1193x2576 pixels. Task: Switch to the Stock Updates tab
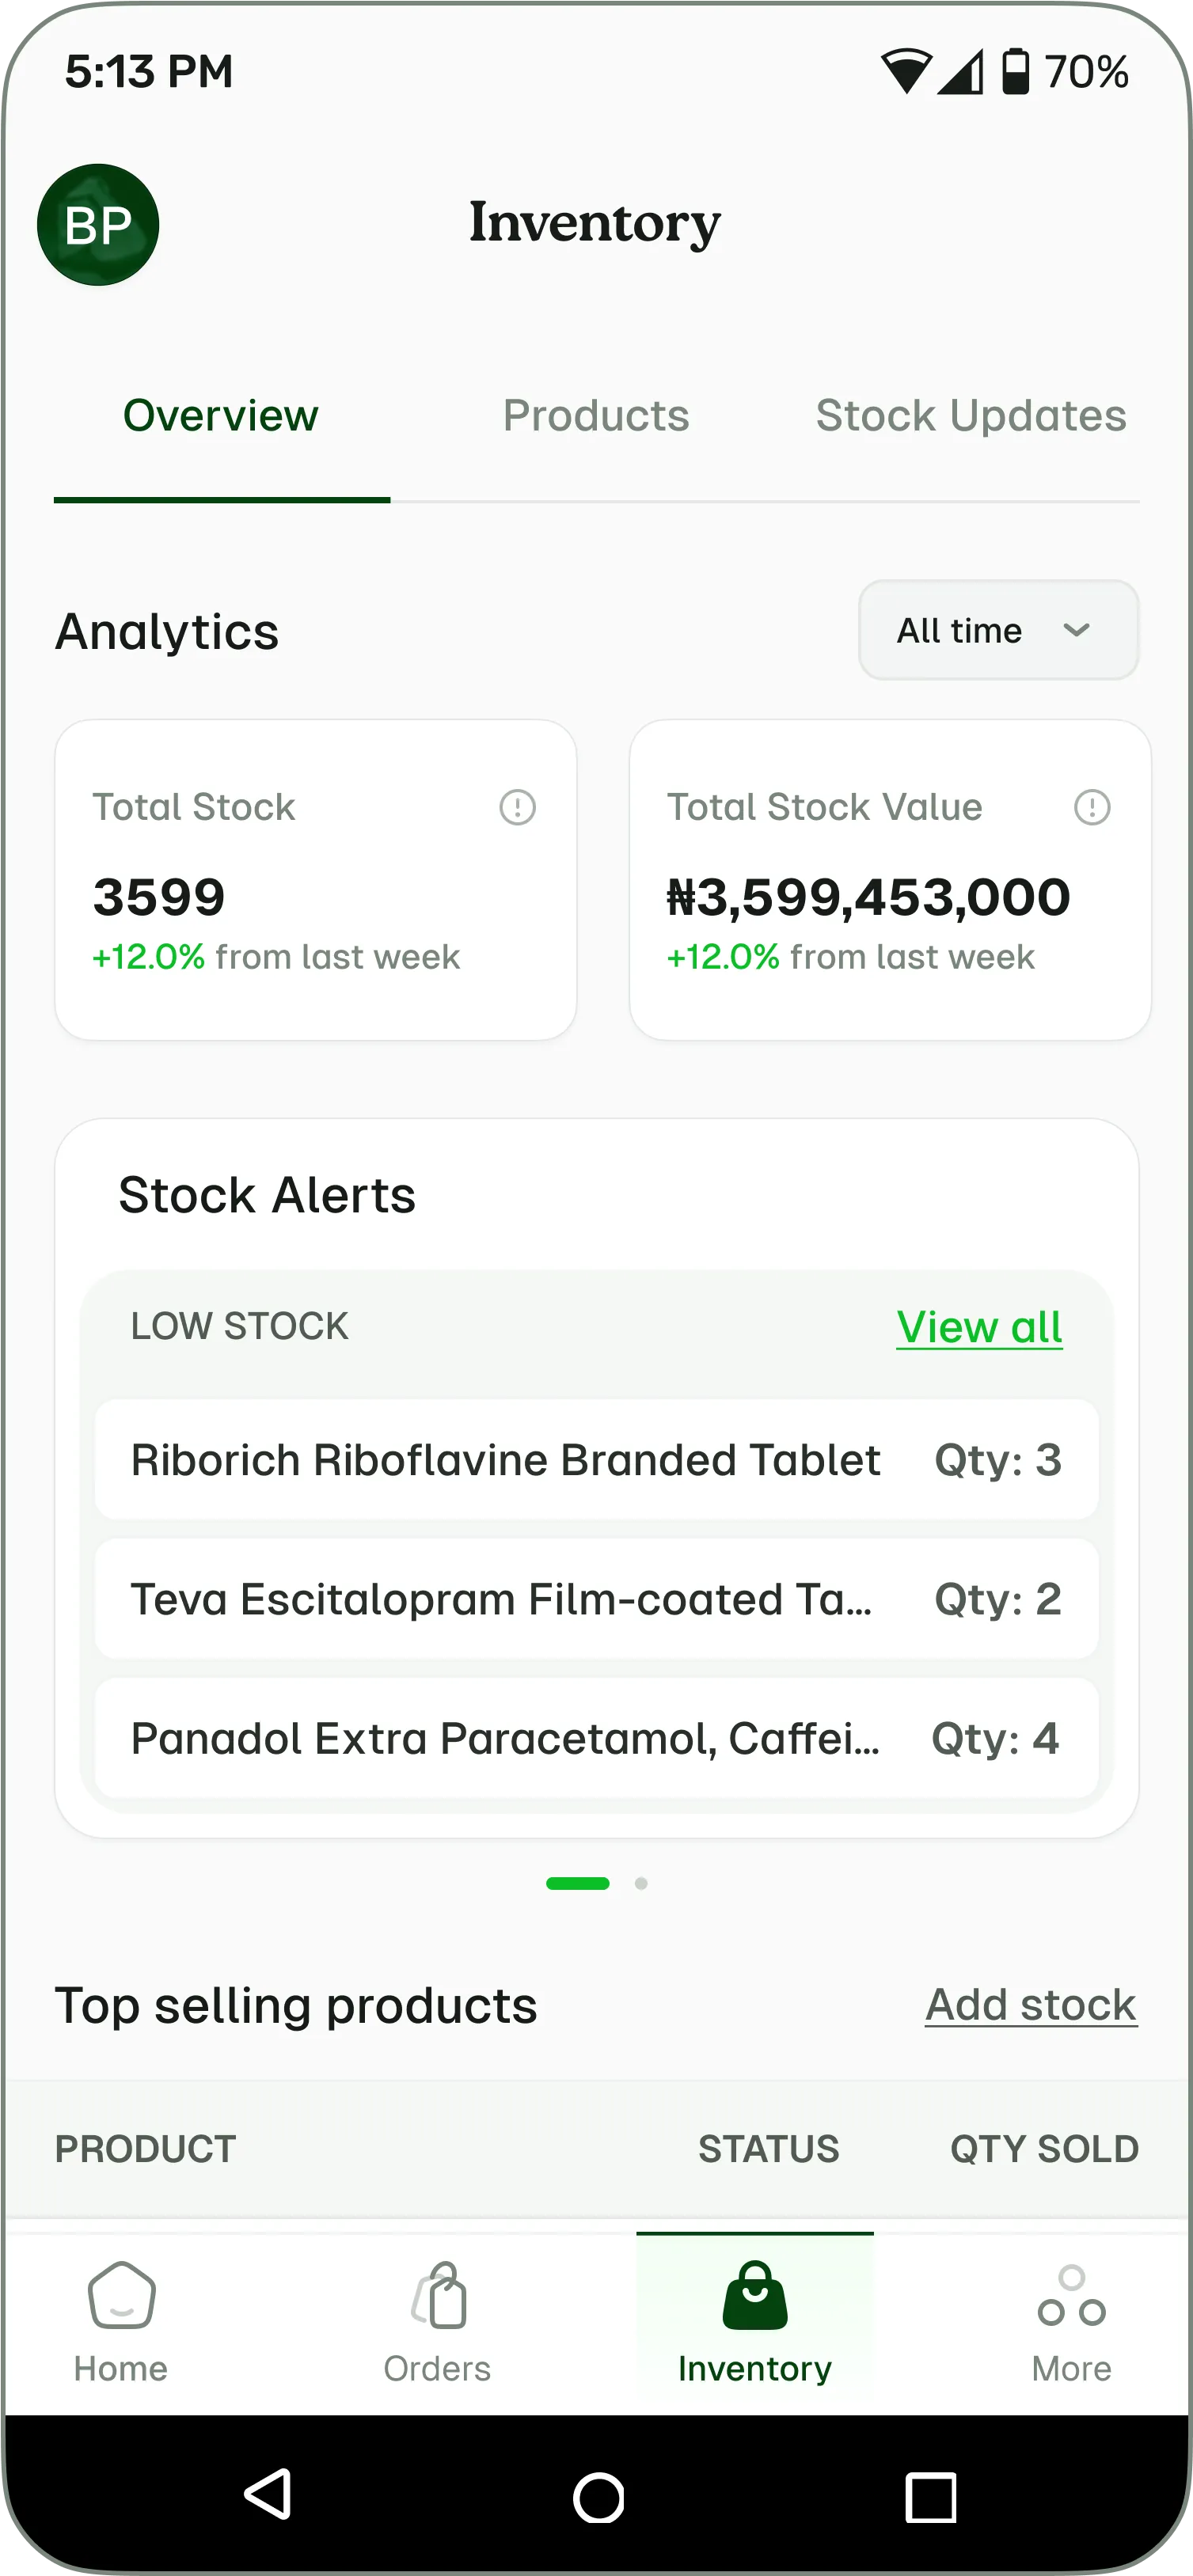click(x=971, y=416)
